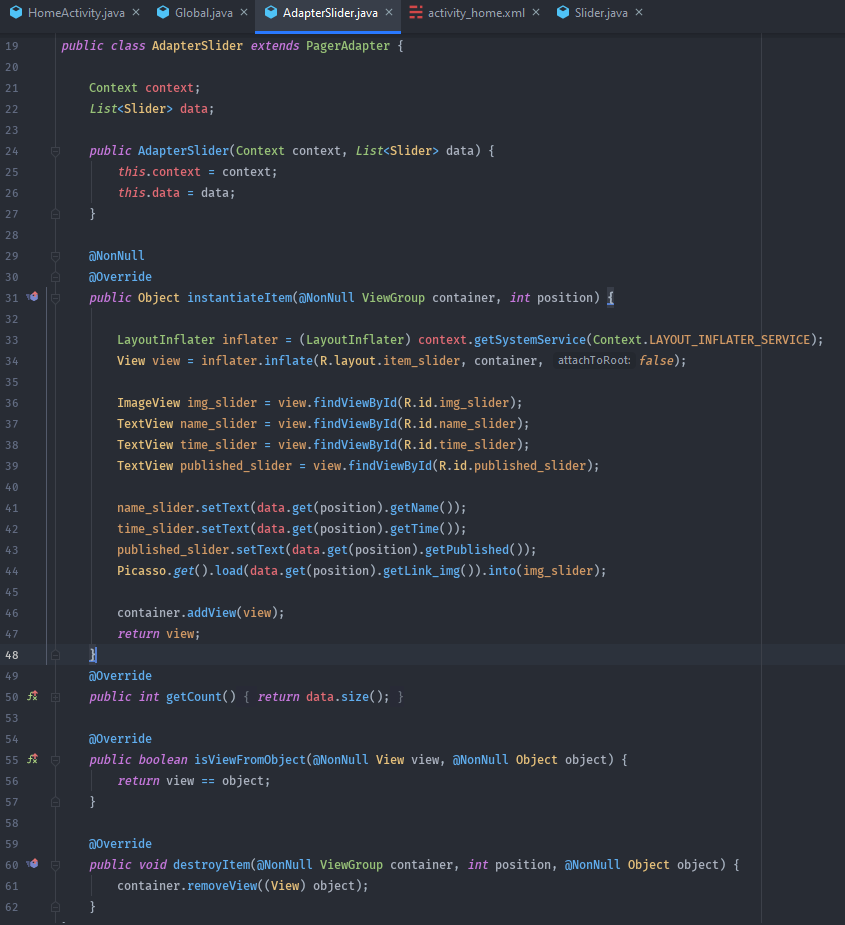This screenshot has width=845, height=925.
Task: Collapse the AdapterSlider constructor at line 24
Action: coord(55,152)
